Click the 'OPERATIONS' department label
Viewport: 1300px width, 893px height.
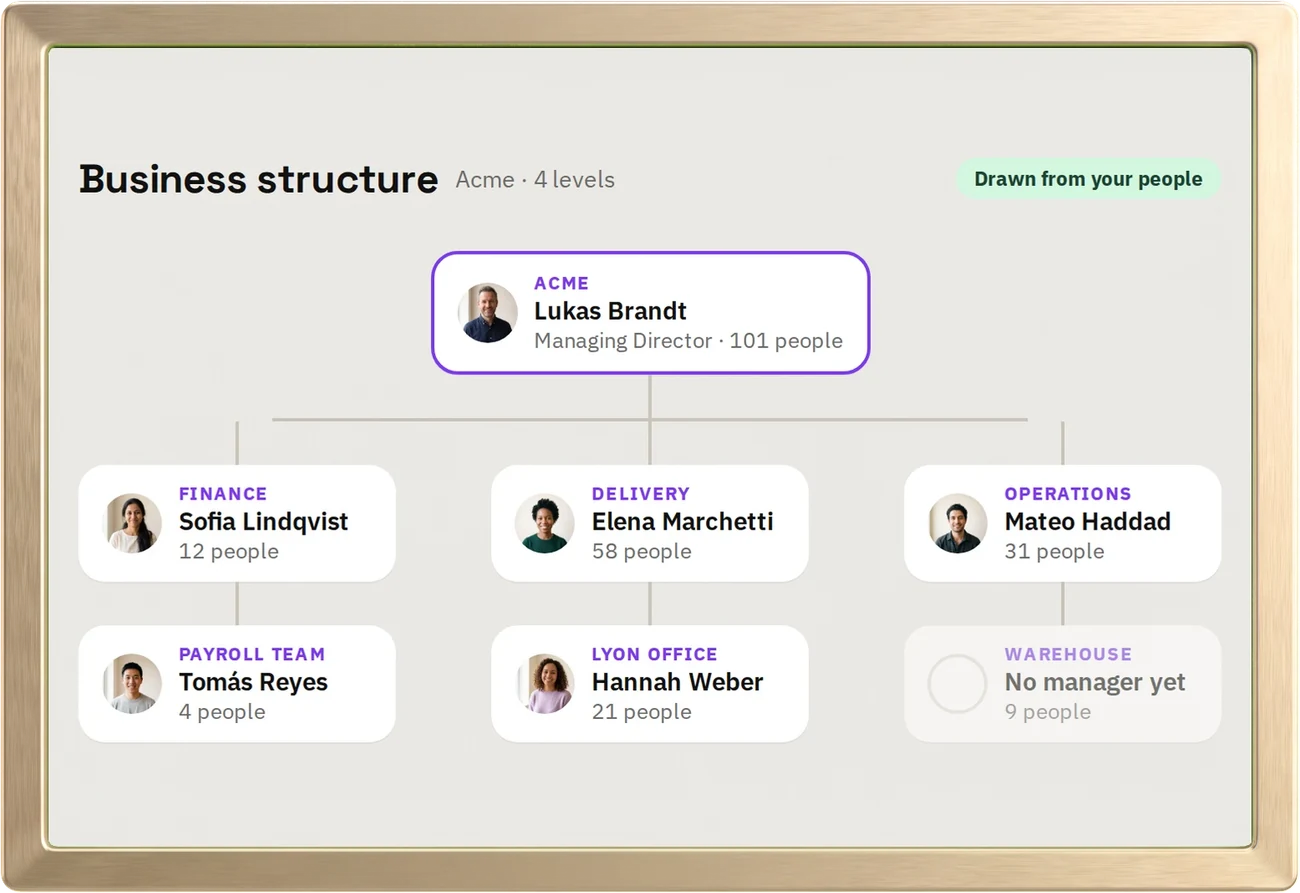pyautogui.click(x=1068, y=494)
